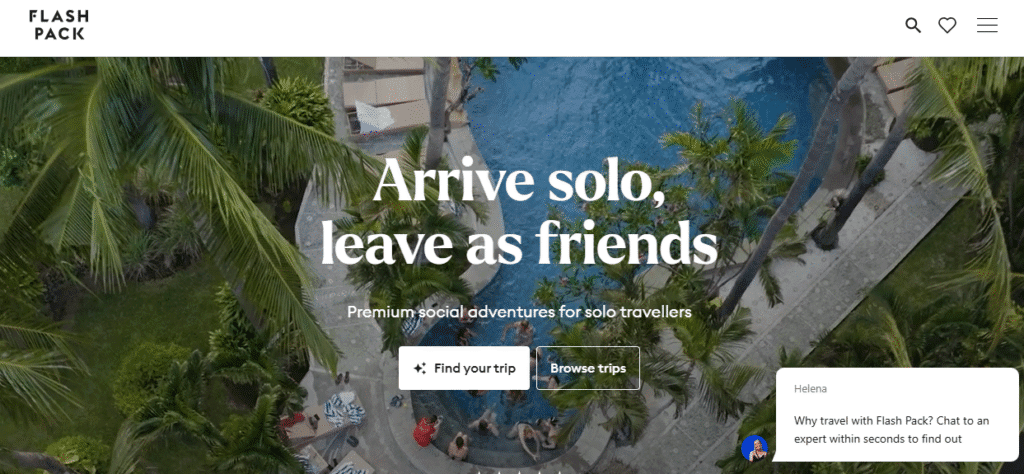The height and width of the screenshot is (474, 1024).
Task: Open Helena's chat avatar
Action: [754, 449]
